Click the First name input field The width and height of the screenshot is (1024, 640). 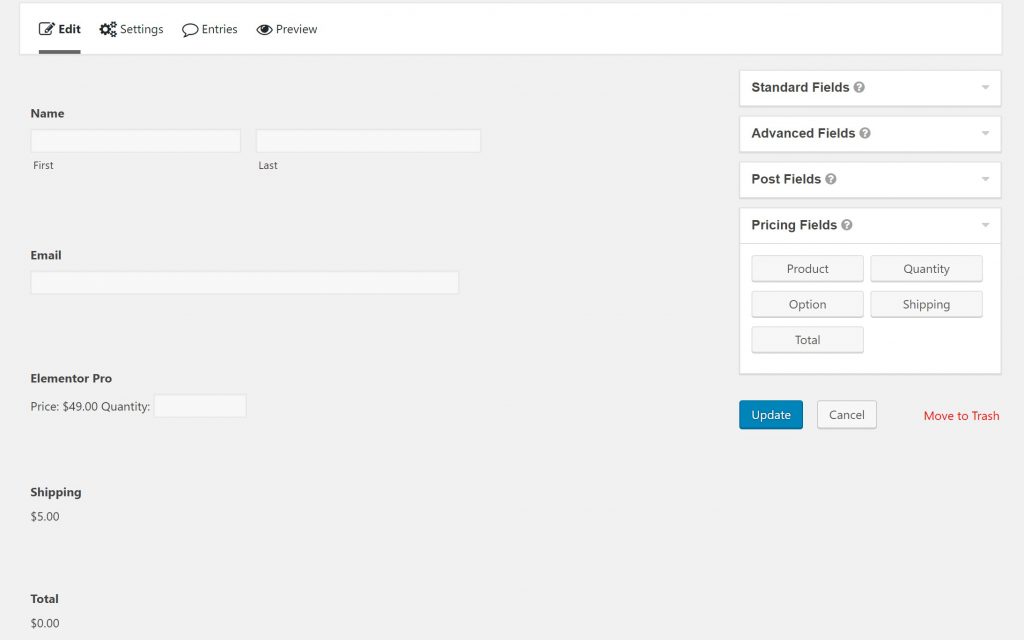[x=136, y=141]
